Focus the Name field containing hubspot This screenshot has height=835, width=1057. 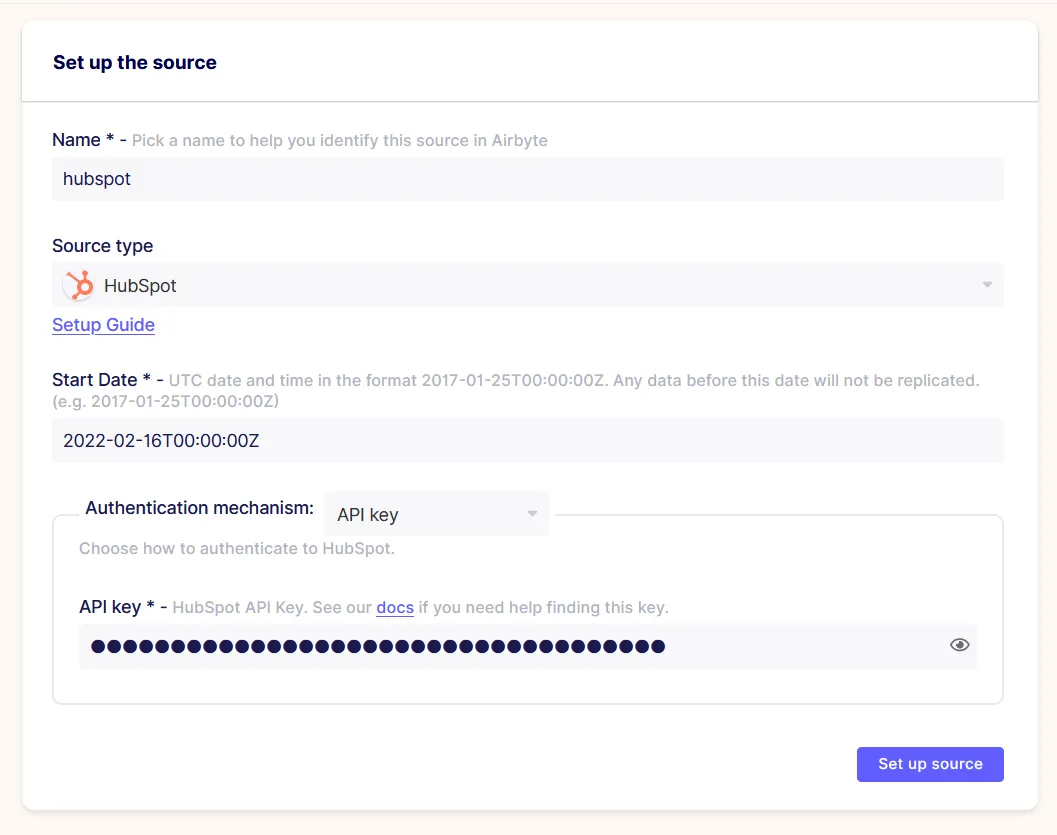click(528, 179)
